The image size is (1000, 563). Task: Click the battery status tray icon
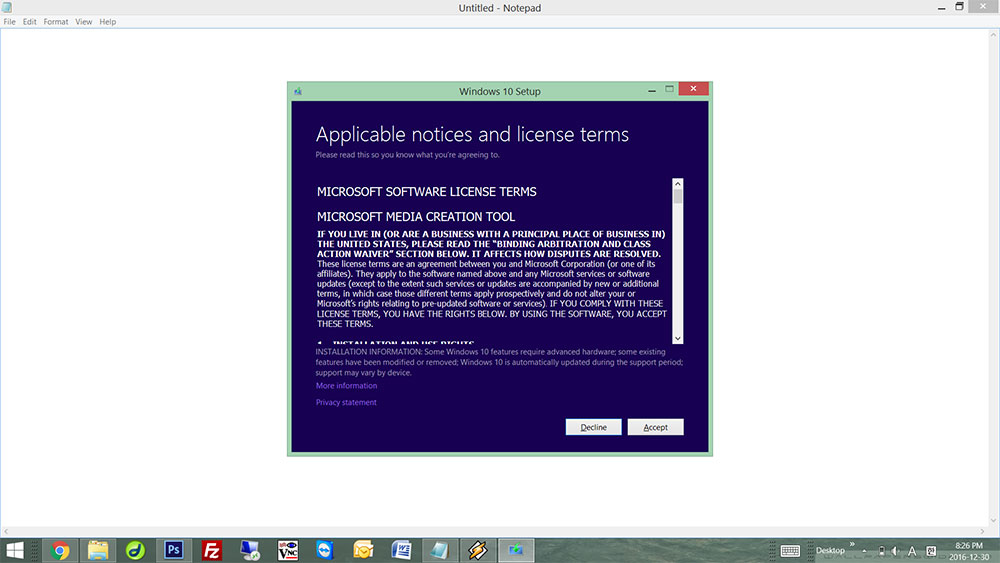coord(881,551)
